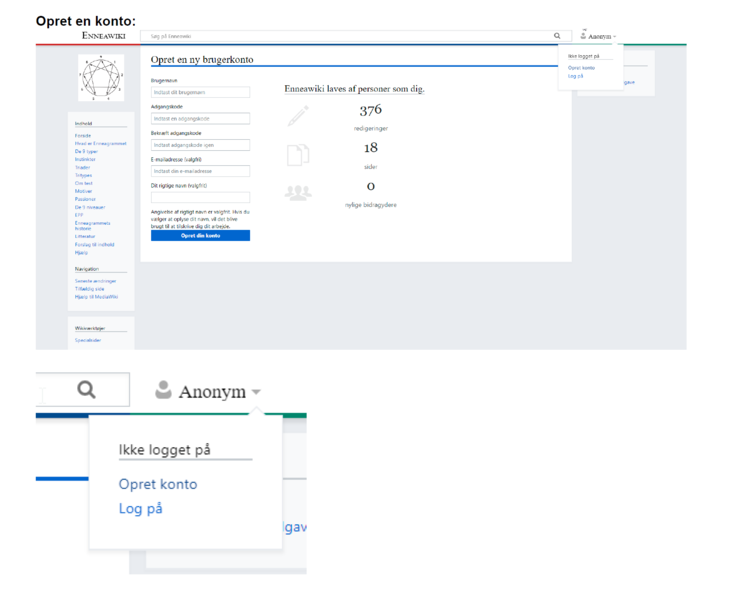Click the 'Opret en ny brugerkonto' heading
733x600 pixels.
click(x=202, y=60)
